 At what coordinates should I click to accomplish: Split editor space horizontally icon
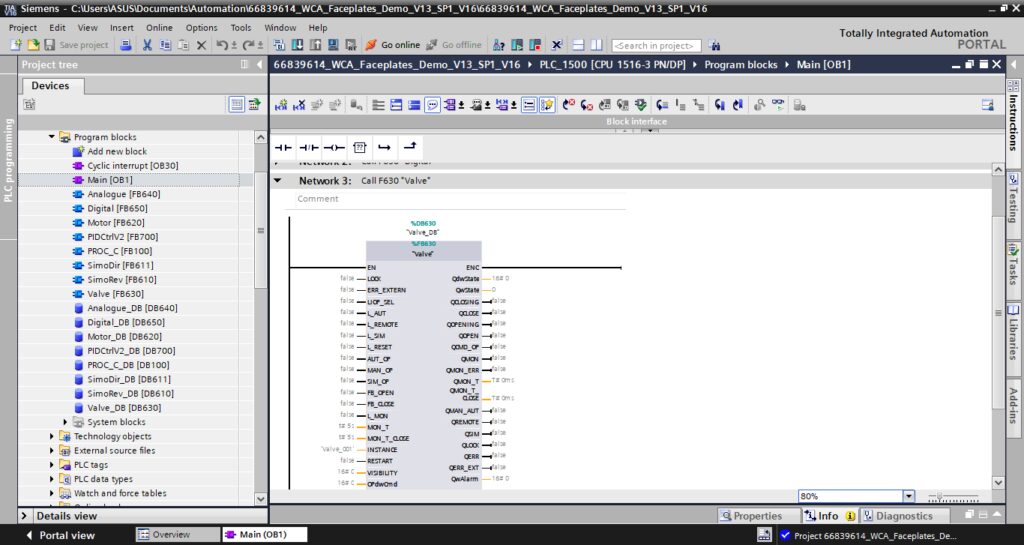(x=578, y=45)
